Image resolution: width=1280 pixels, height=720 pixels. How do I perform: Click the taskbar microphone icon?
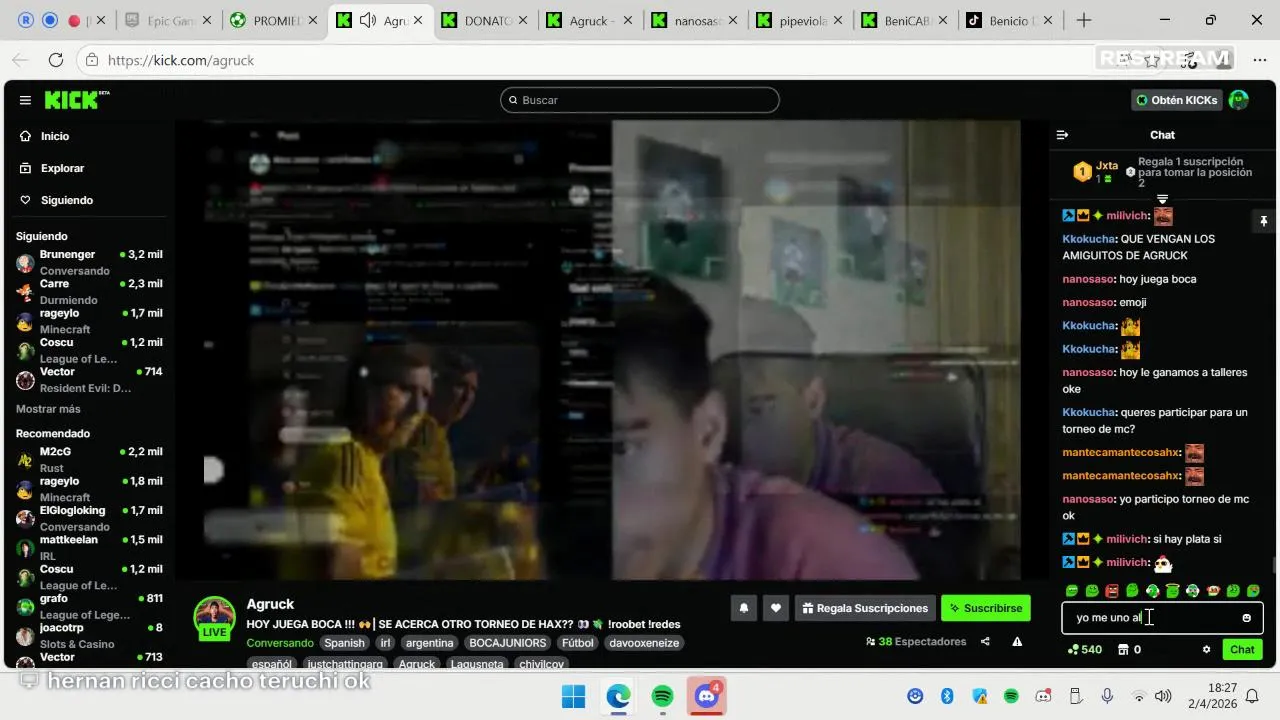tap(1107, 696)
